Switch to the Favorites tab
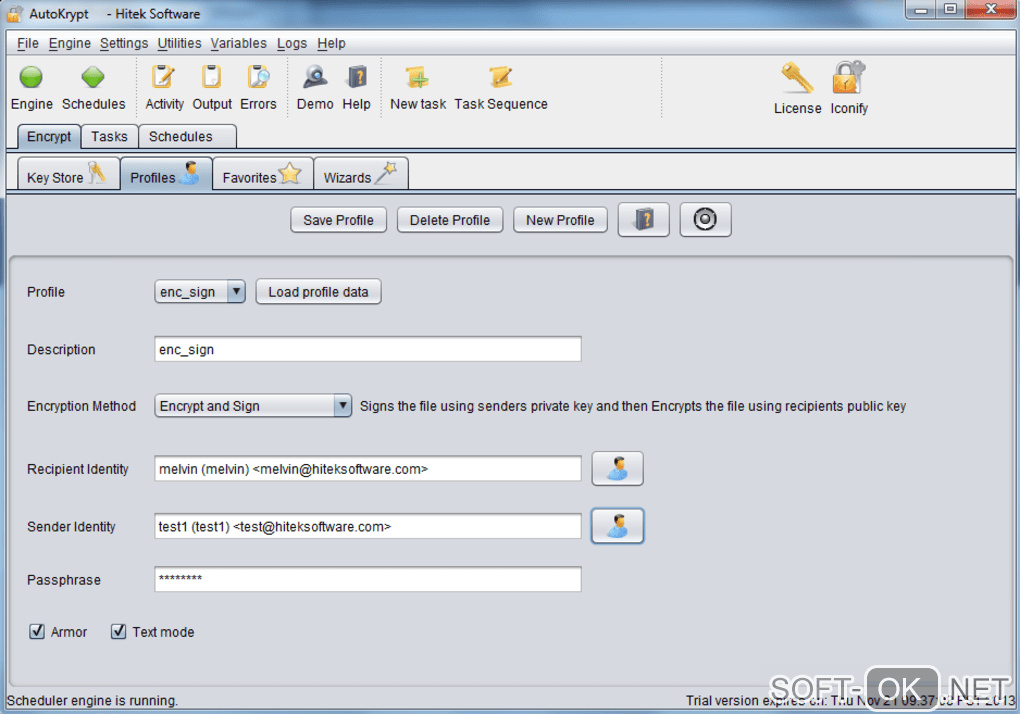 click(262, 174)
